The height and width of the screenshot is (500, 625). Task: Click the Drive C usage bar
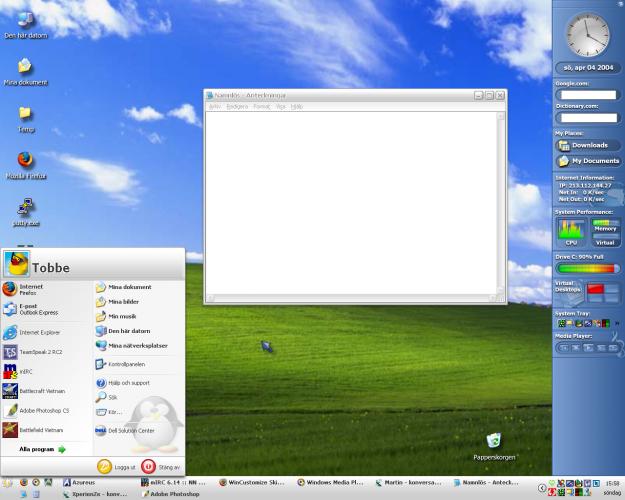tap(587, 268)
